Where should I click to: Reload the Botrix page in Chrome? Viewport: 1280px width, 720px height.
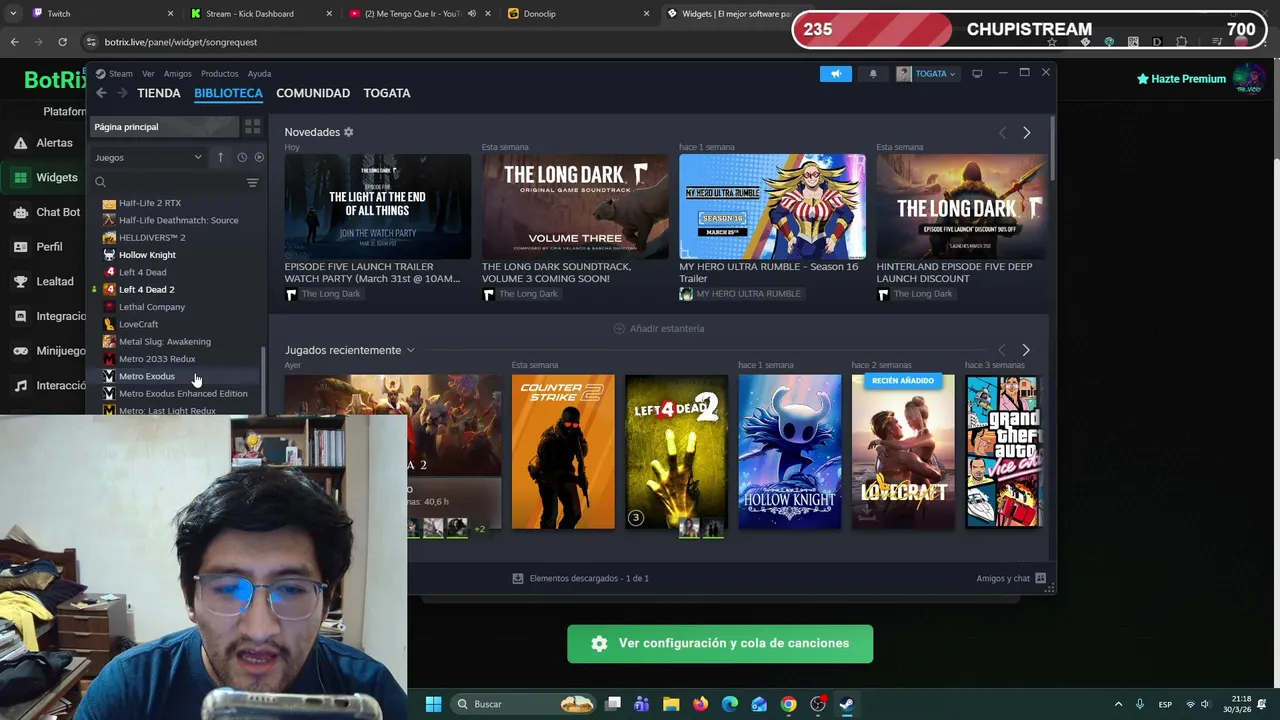point(62,42)
